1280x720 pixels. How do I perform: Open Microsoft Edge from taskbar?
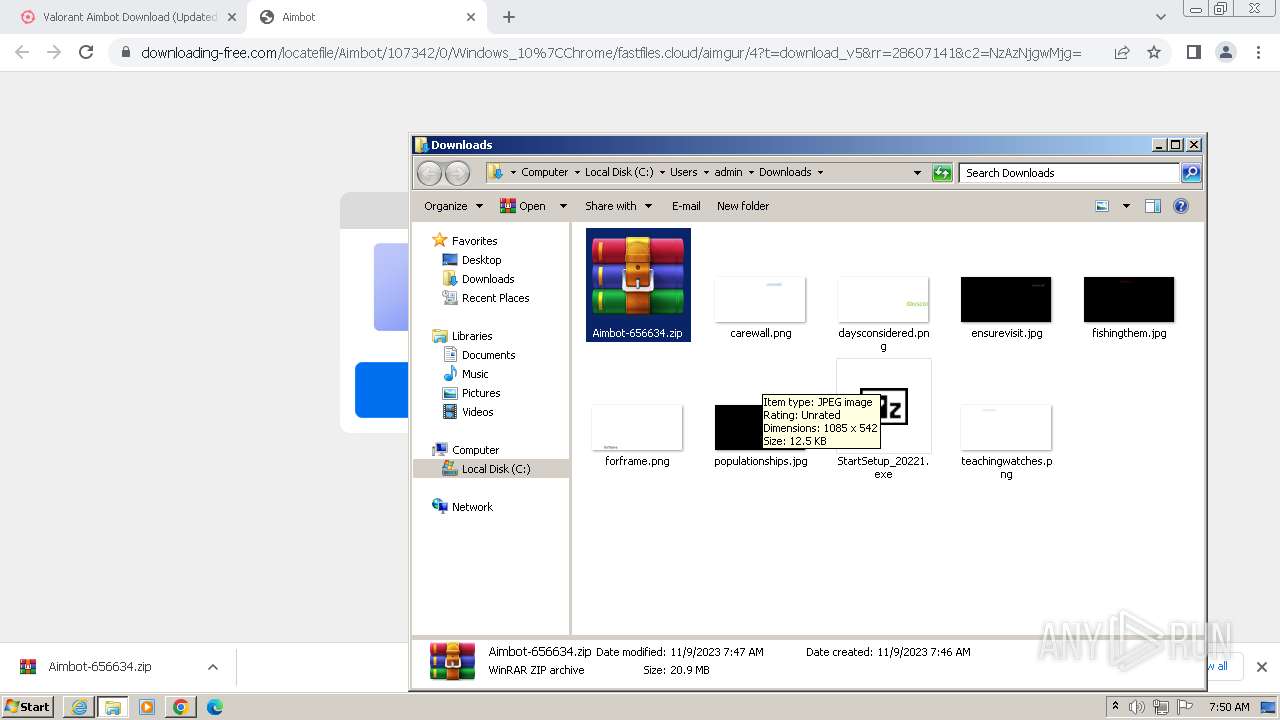[214, 707]
